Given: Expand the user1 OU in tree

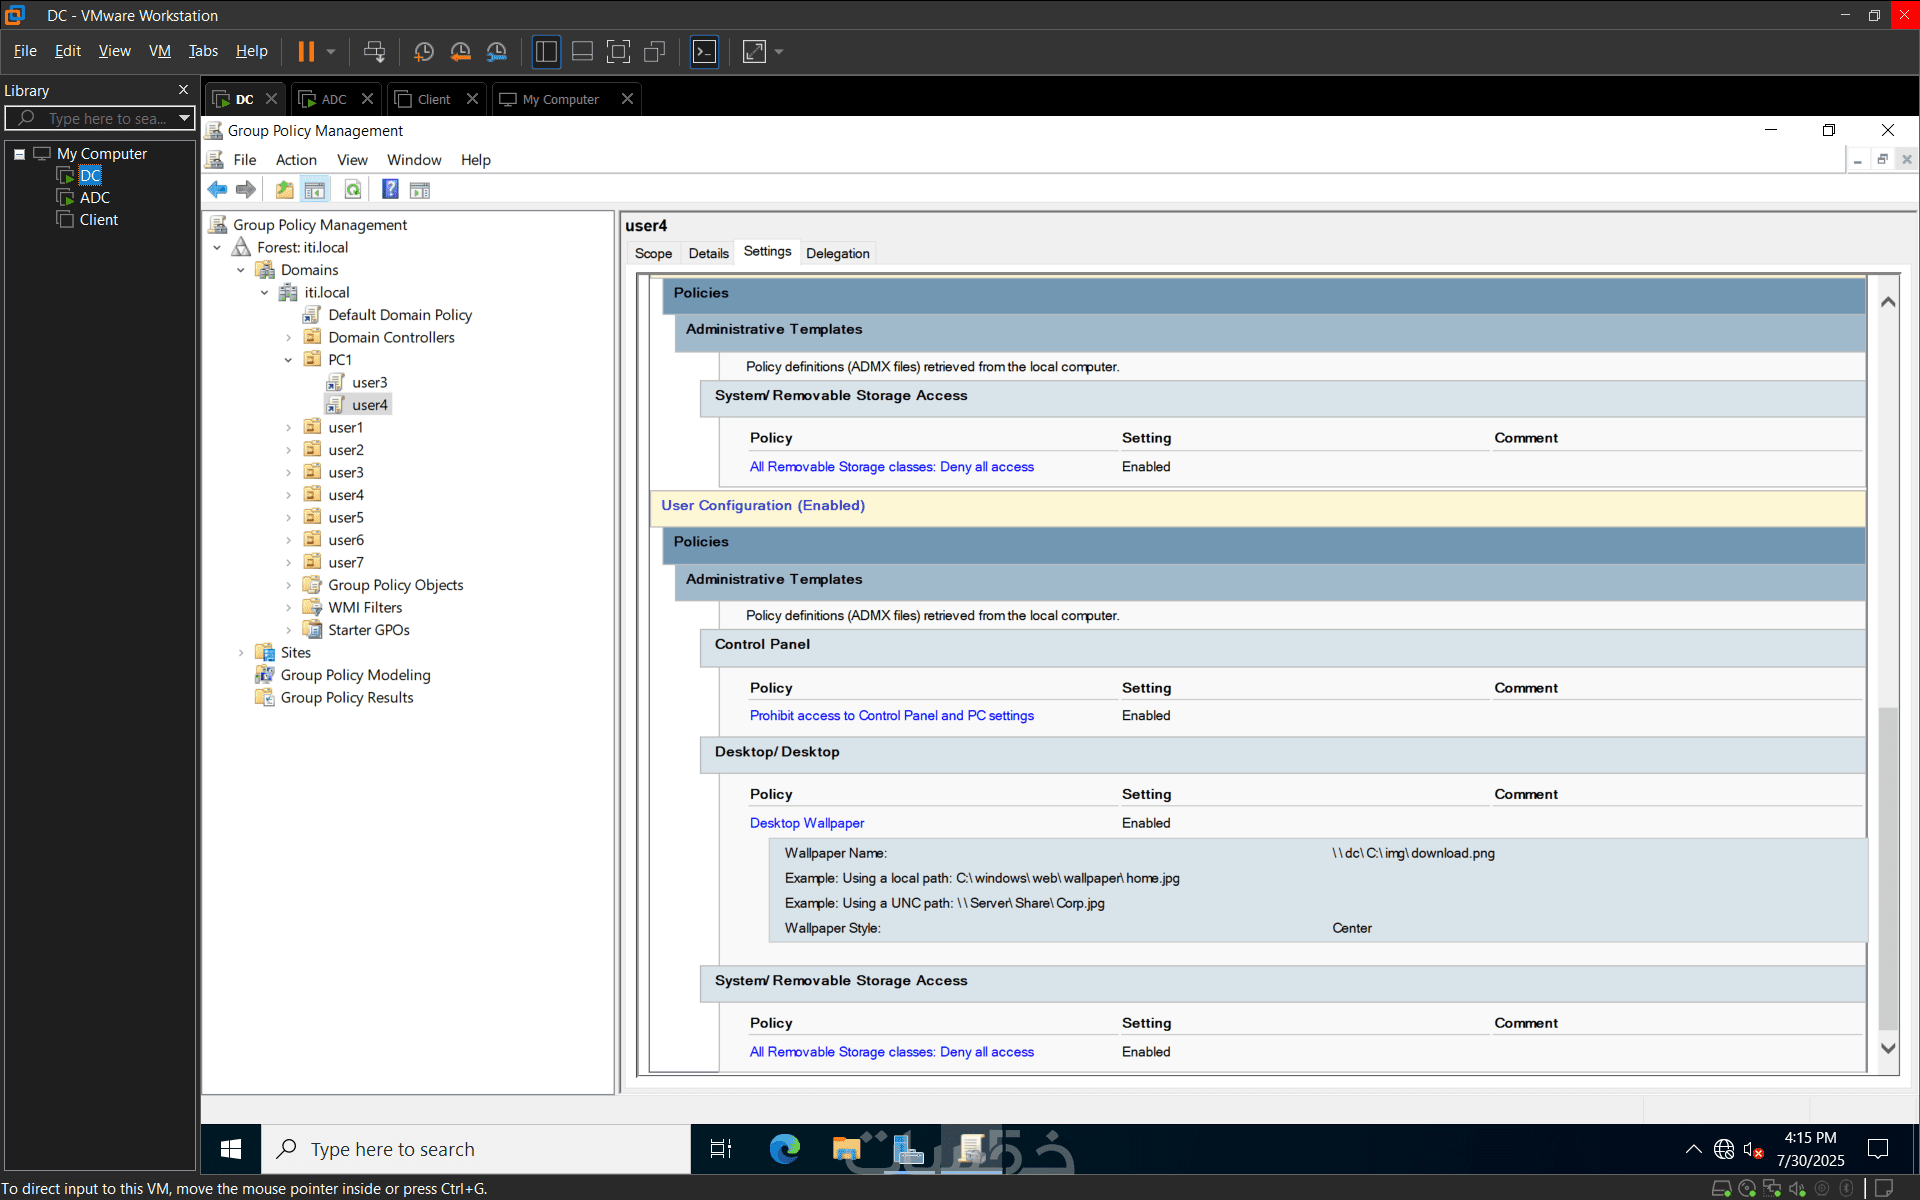Looking at the screenshot, I should click(x=289, y=428).
